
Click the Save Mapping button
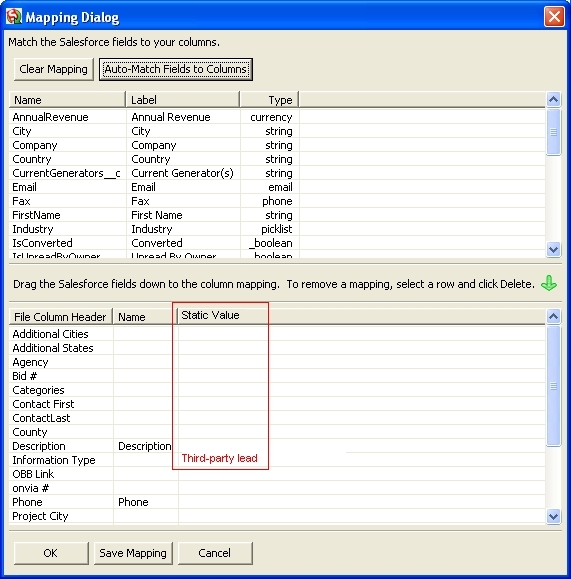[133, 553]
